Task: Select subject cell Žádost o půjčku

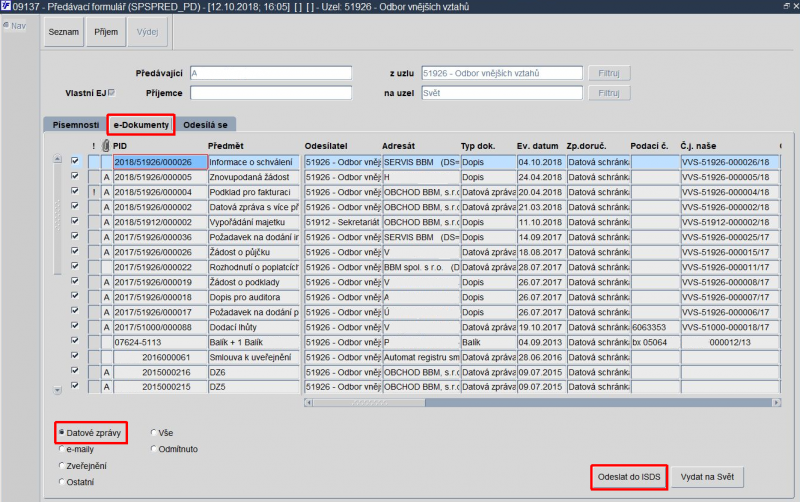Action: pyautogui.click(x=254, y=252)
